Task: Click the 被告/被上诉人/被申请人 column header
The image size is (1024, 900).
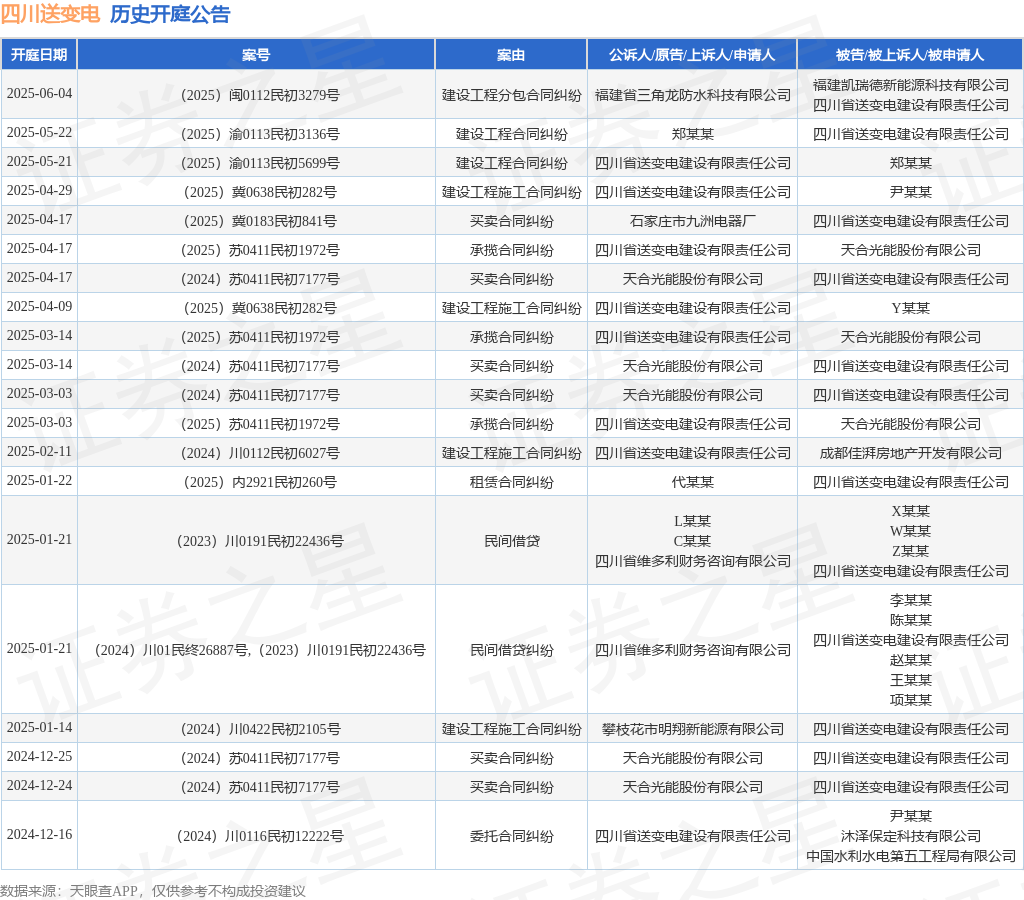Action: [910, 55]
